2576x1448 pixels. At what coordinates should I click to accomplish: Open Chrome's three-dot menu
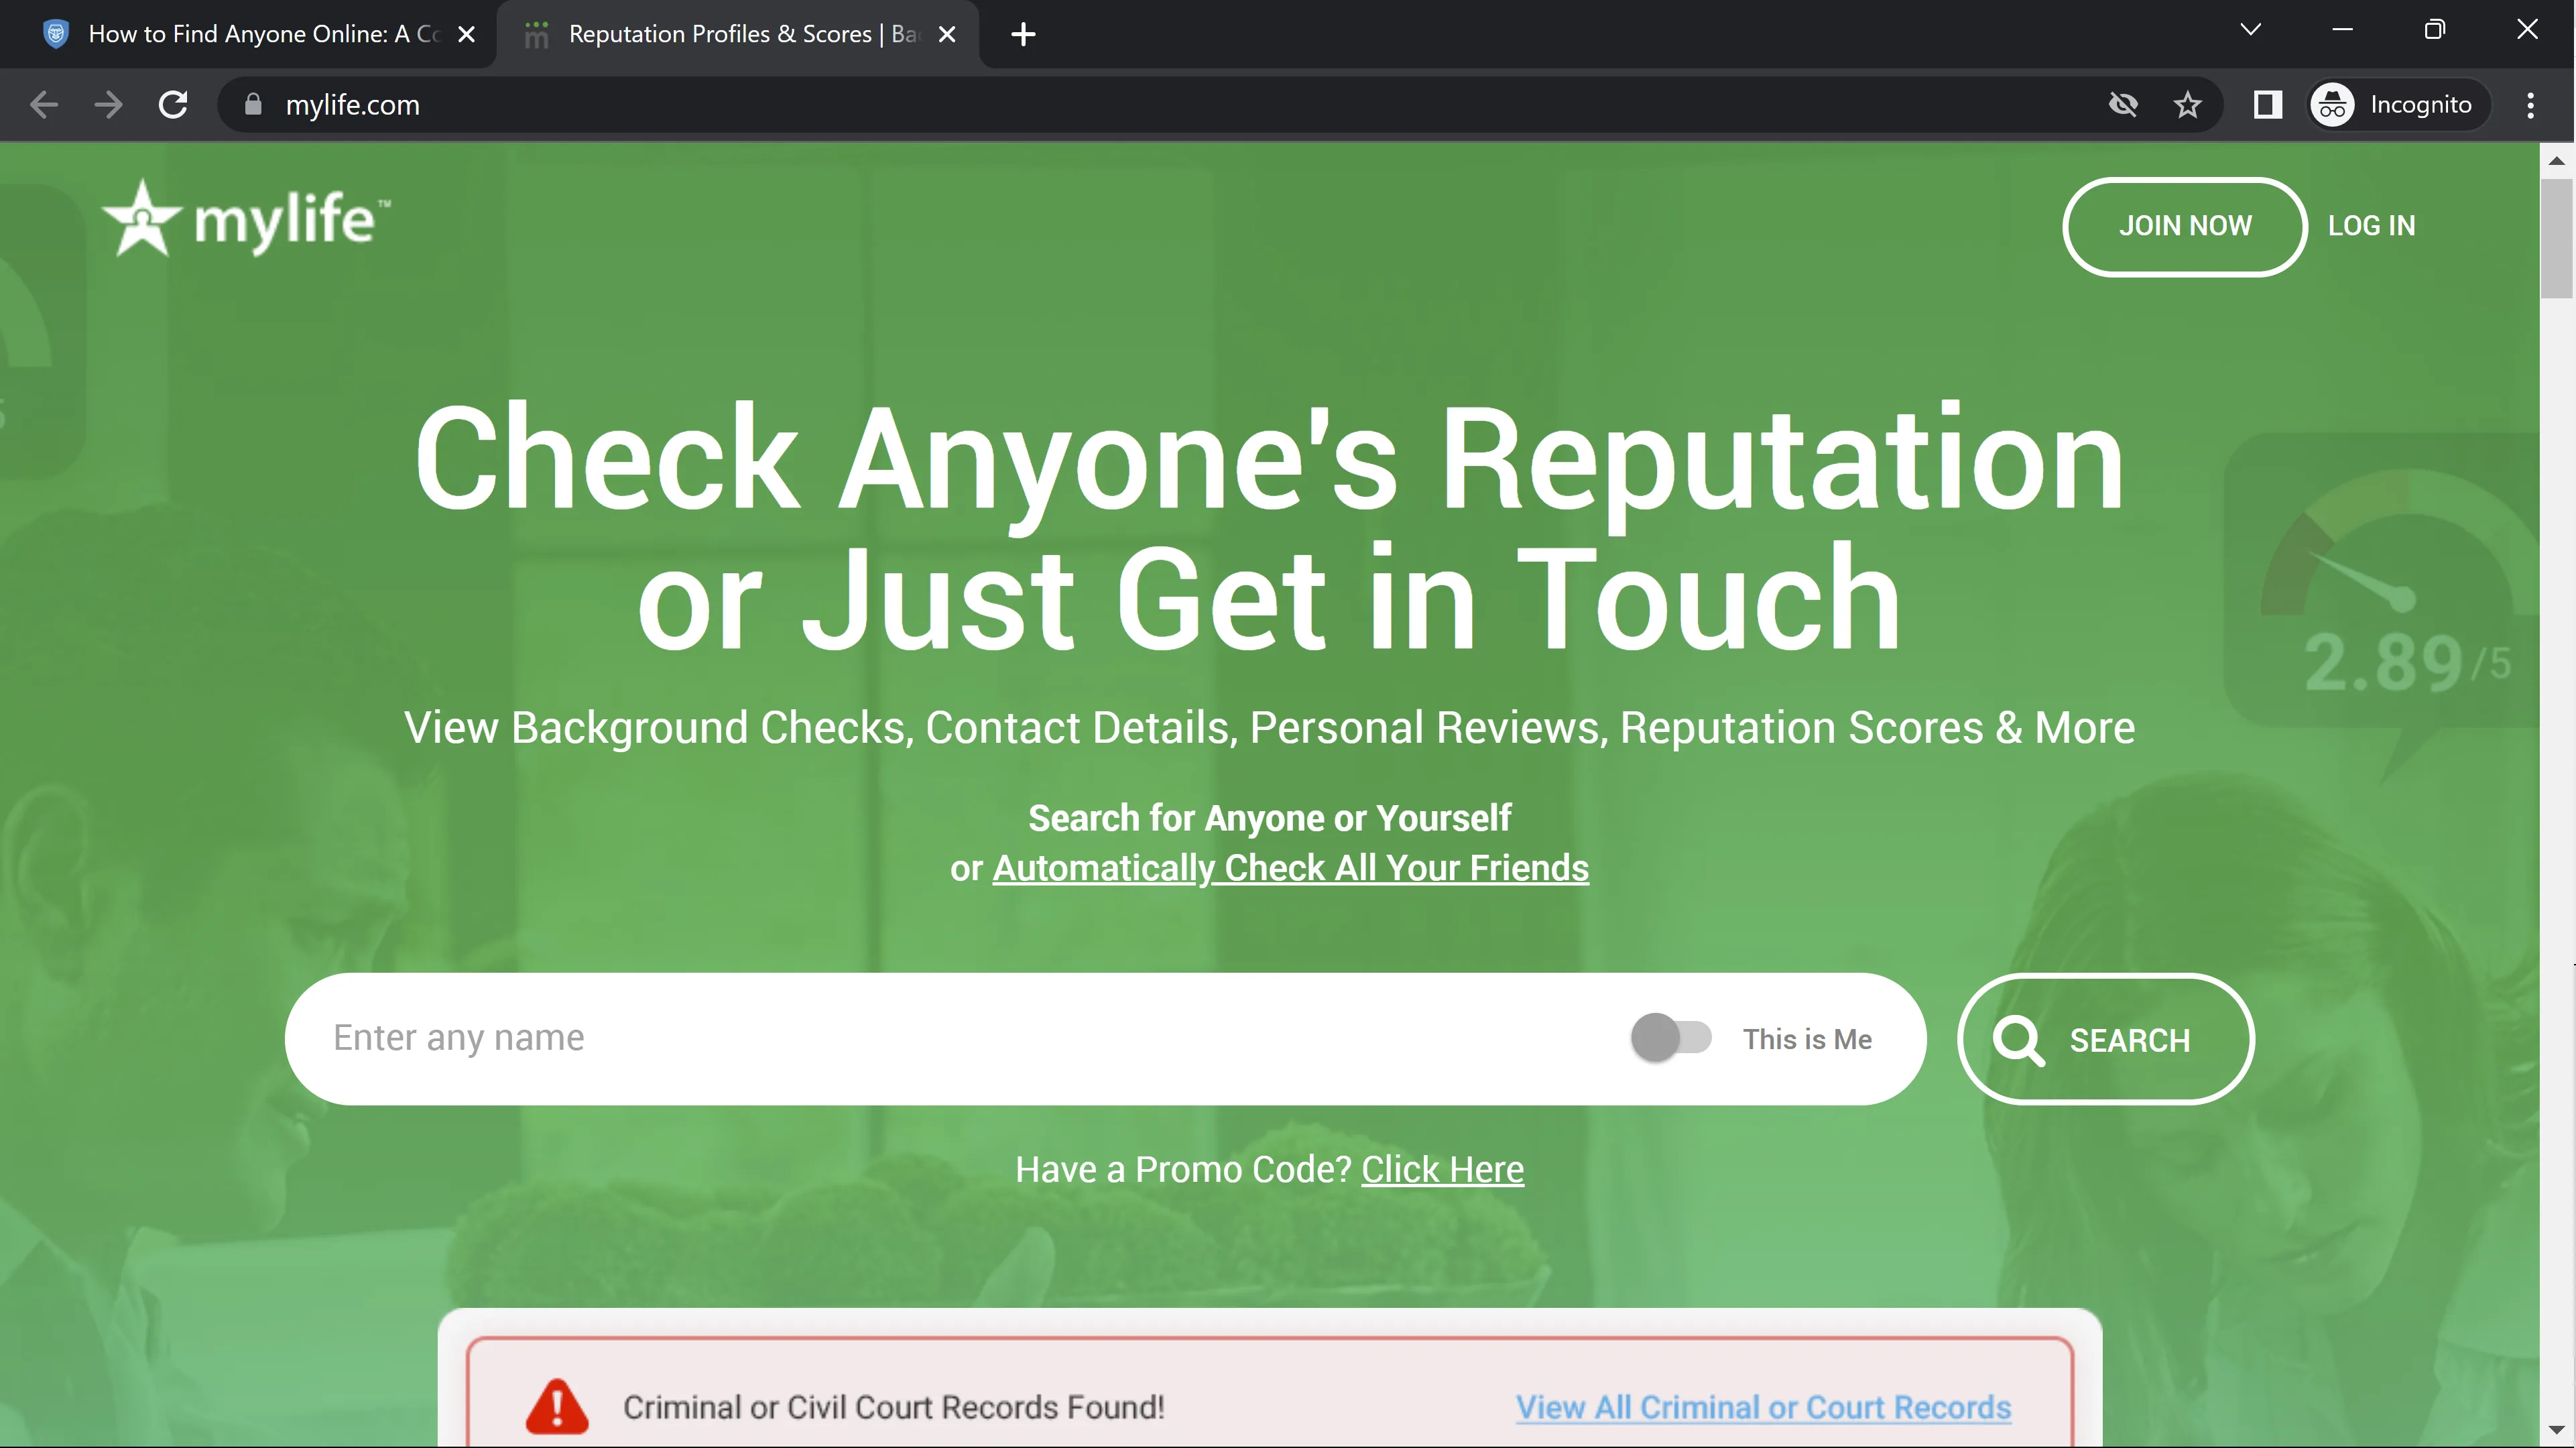[2530, 105]
